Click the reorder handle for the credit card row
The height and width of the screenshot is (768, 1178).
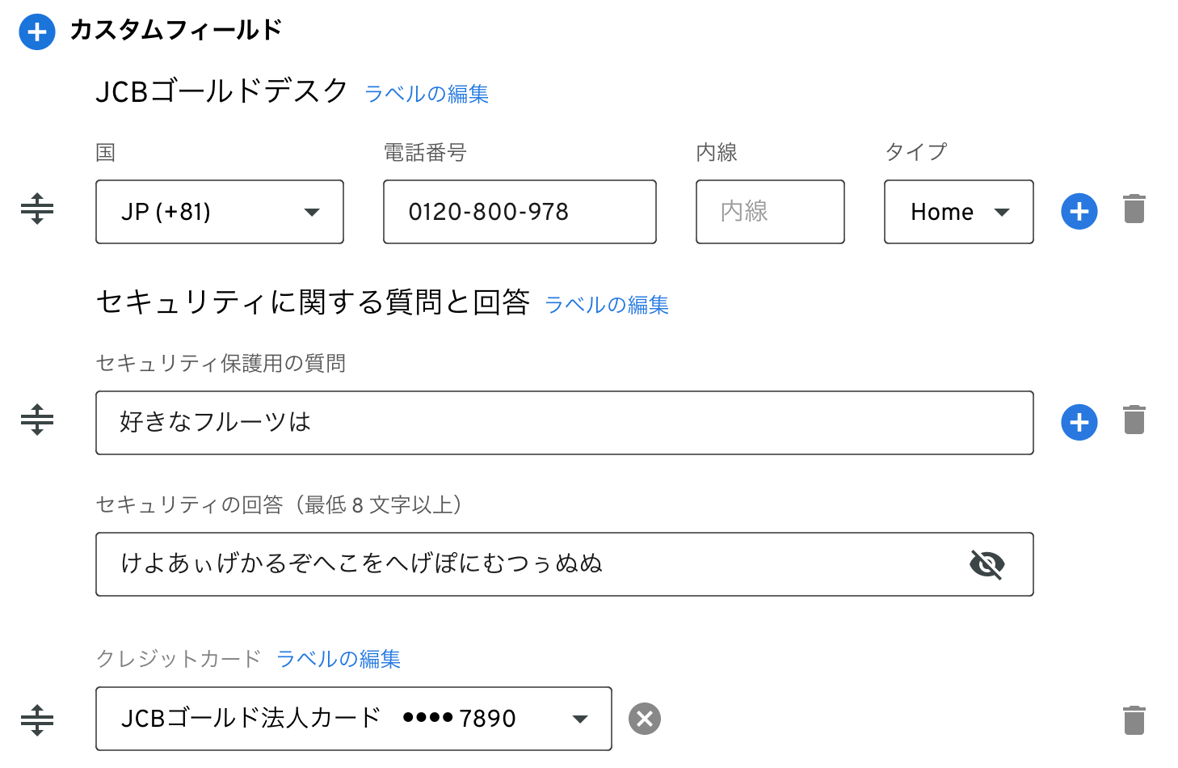click(x=36, y=718)
